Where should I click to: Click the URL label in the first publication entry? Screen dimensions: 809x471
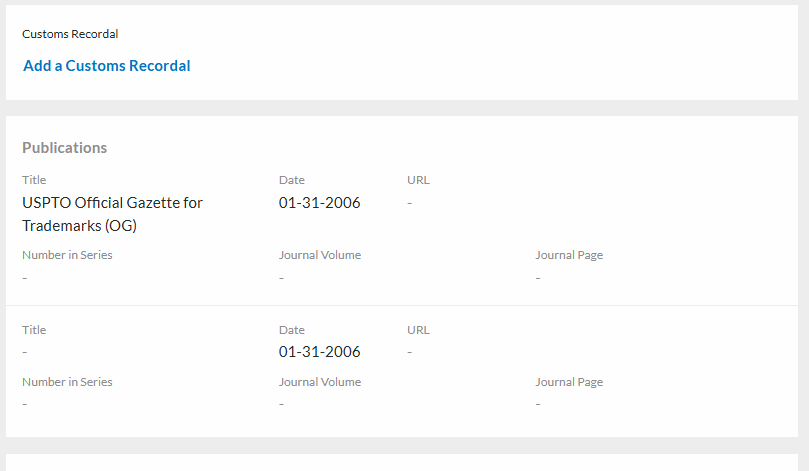tap(418, 180)
